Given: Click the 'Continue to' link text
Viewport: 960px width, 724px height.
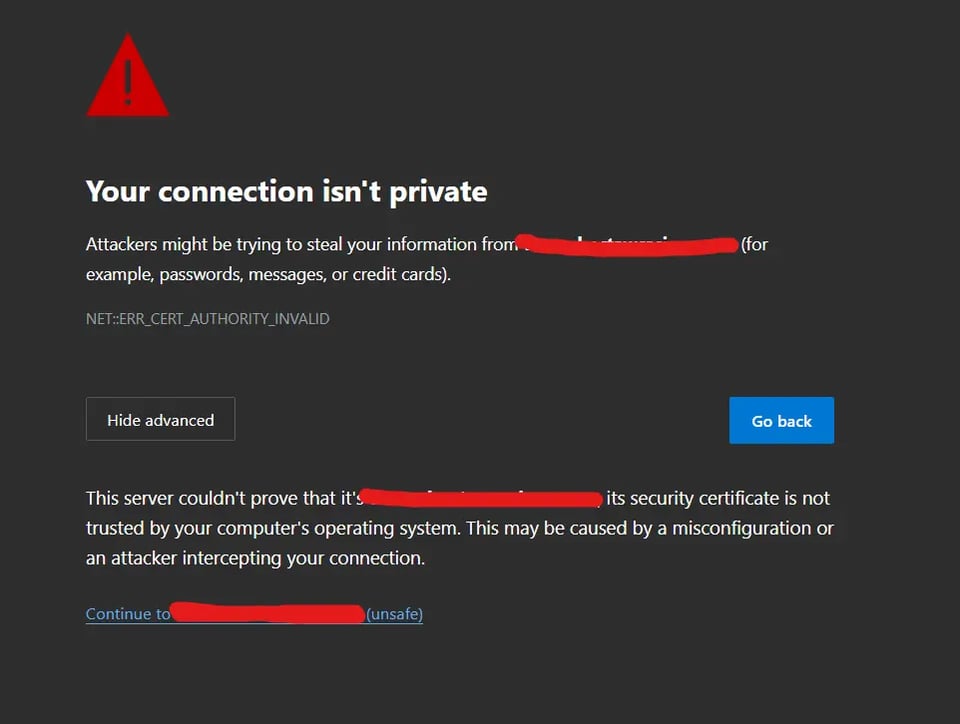Looking at the screenshot, I should coord(128,614).
